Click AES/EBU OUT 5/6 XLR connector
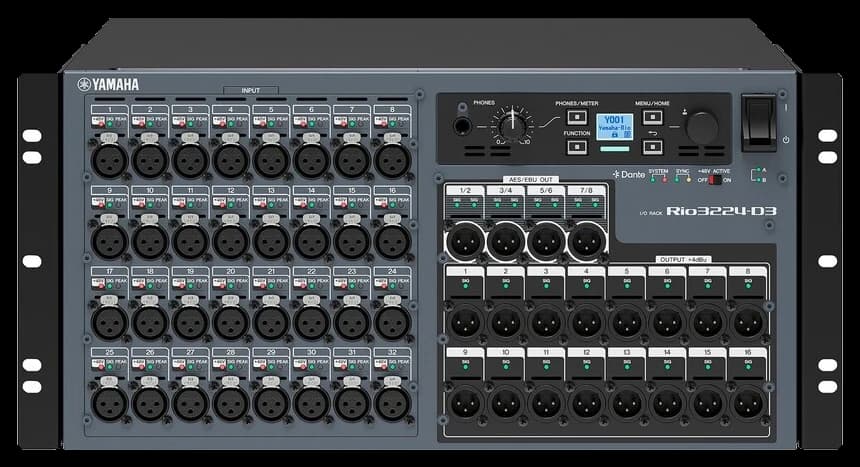The height and width of the screenshot is (467, 860). 546,241
